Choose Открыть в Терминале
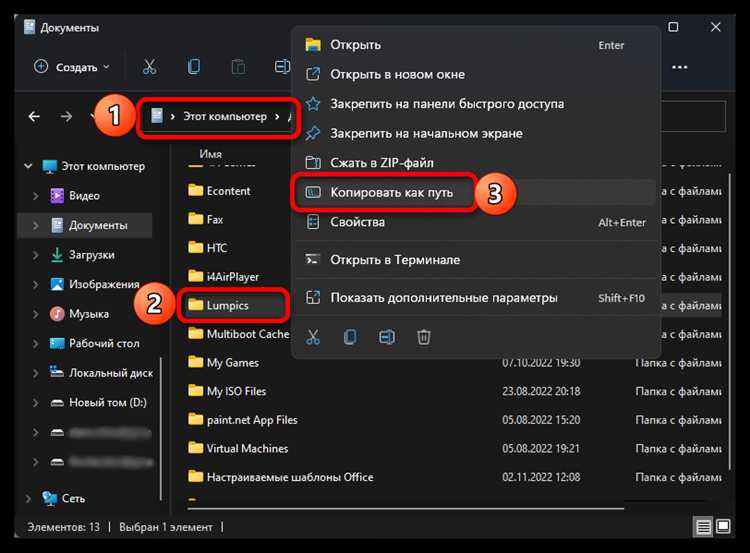Screen dimensions: 750x553 475,260
